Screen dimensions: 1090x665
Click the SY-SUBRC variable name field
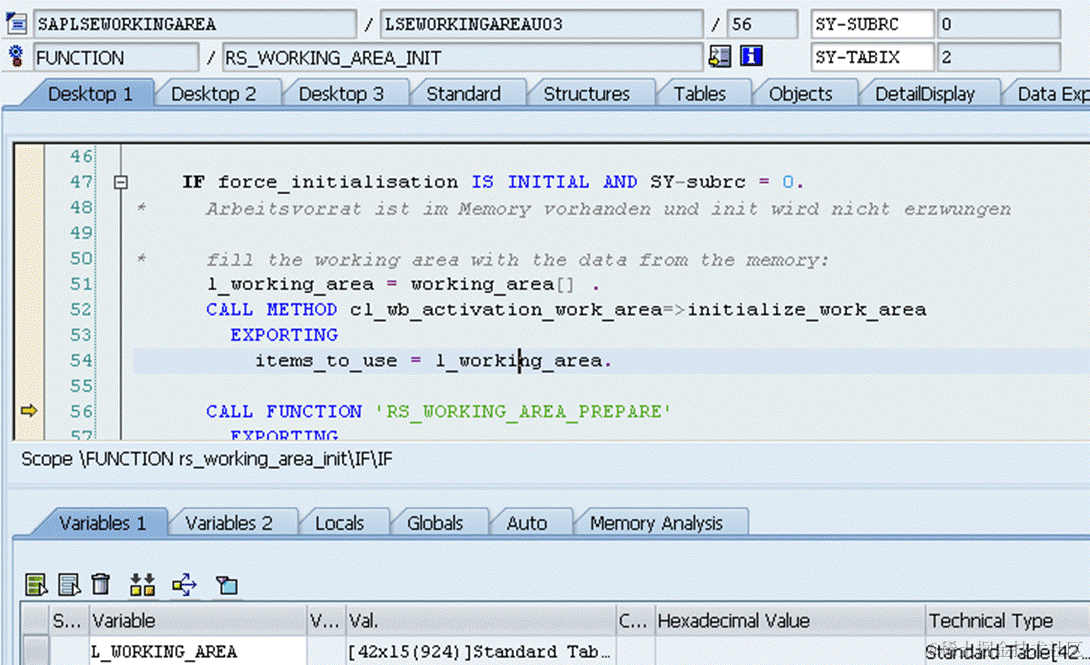coord(872,24)
